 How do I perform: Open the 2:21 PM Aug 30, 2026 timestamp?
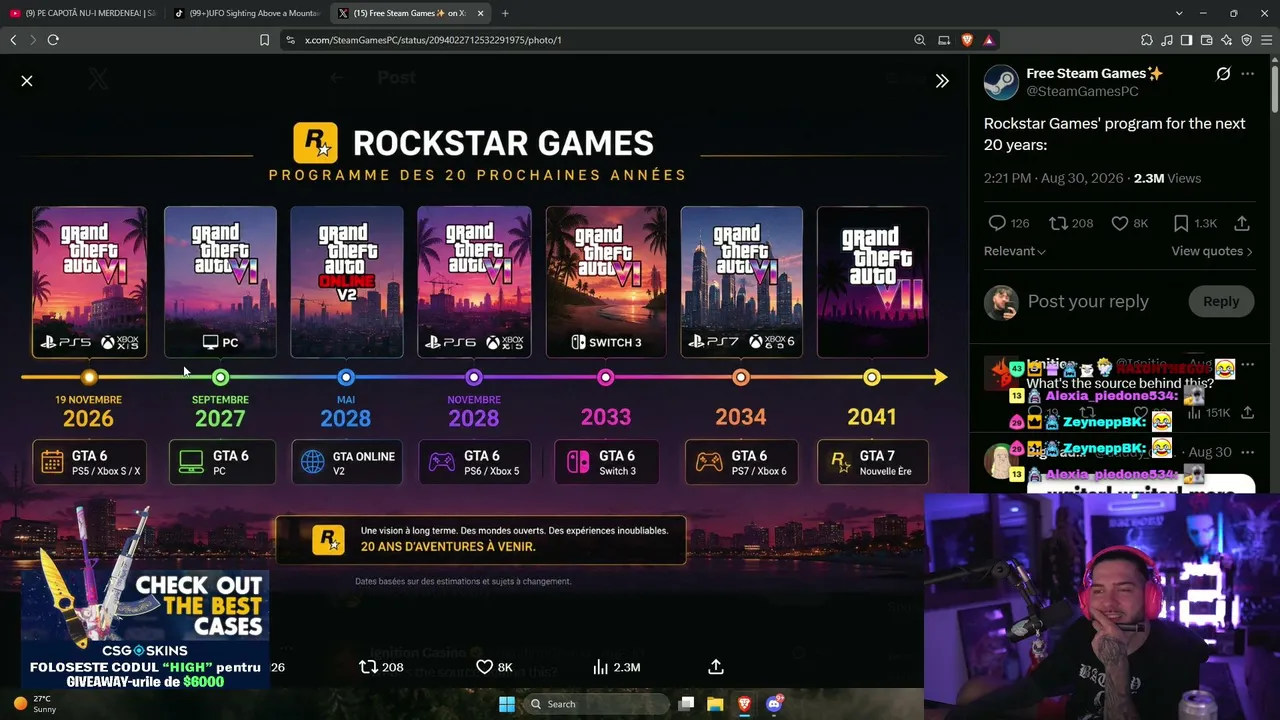click(x=1052, y=178)
